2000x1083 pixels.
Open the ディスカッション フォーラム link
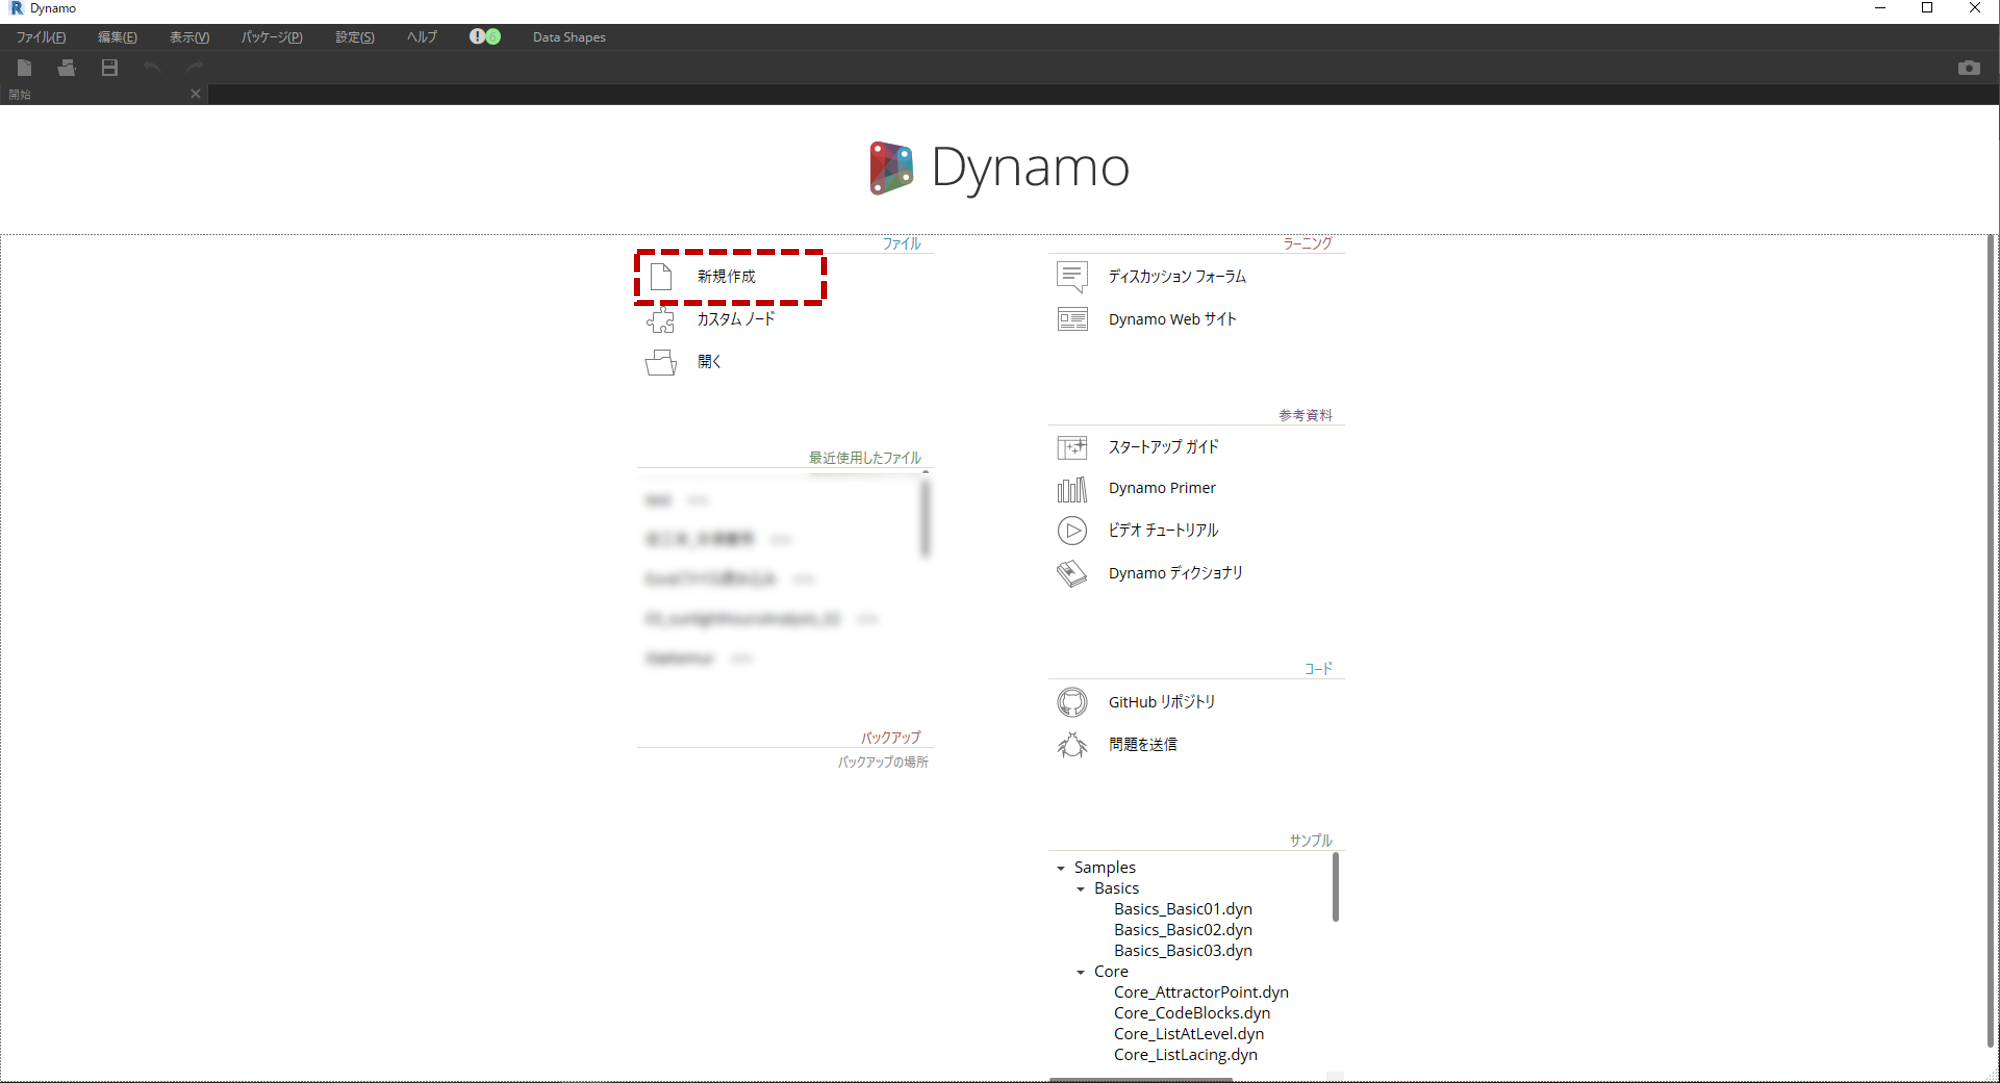1176,276
